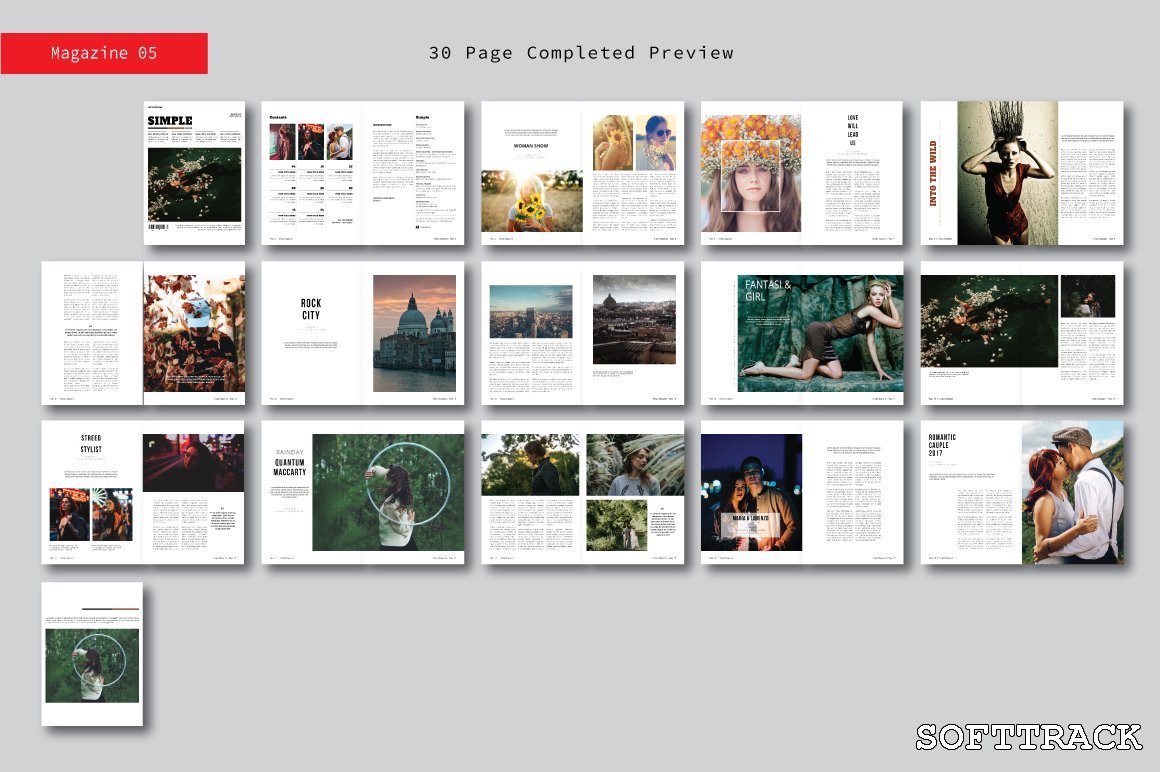Open the autumn leaves photo spread
1160x772 pixels.
tap(143, 333)
